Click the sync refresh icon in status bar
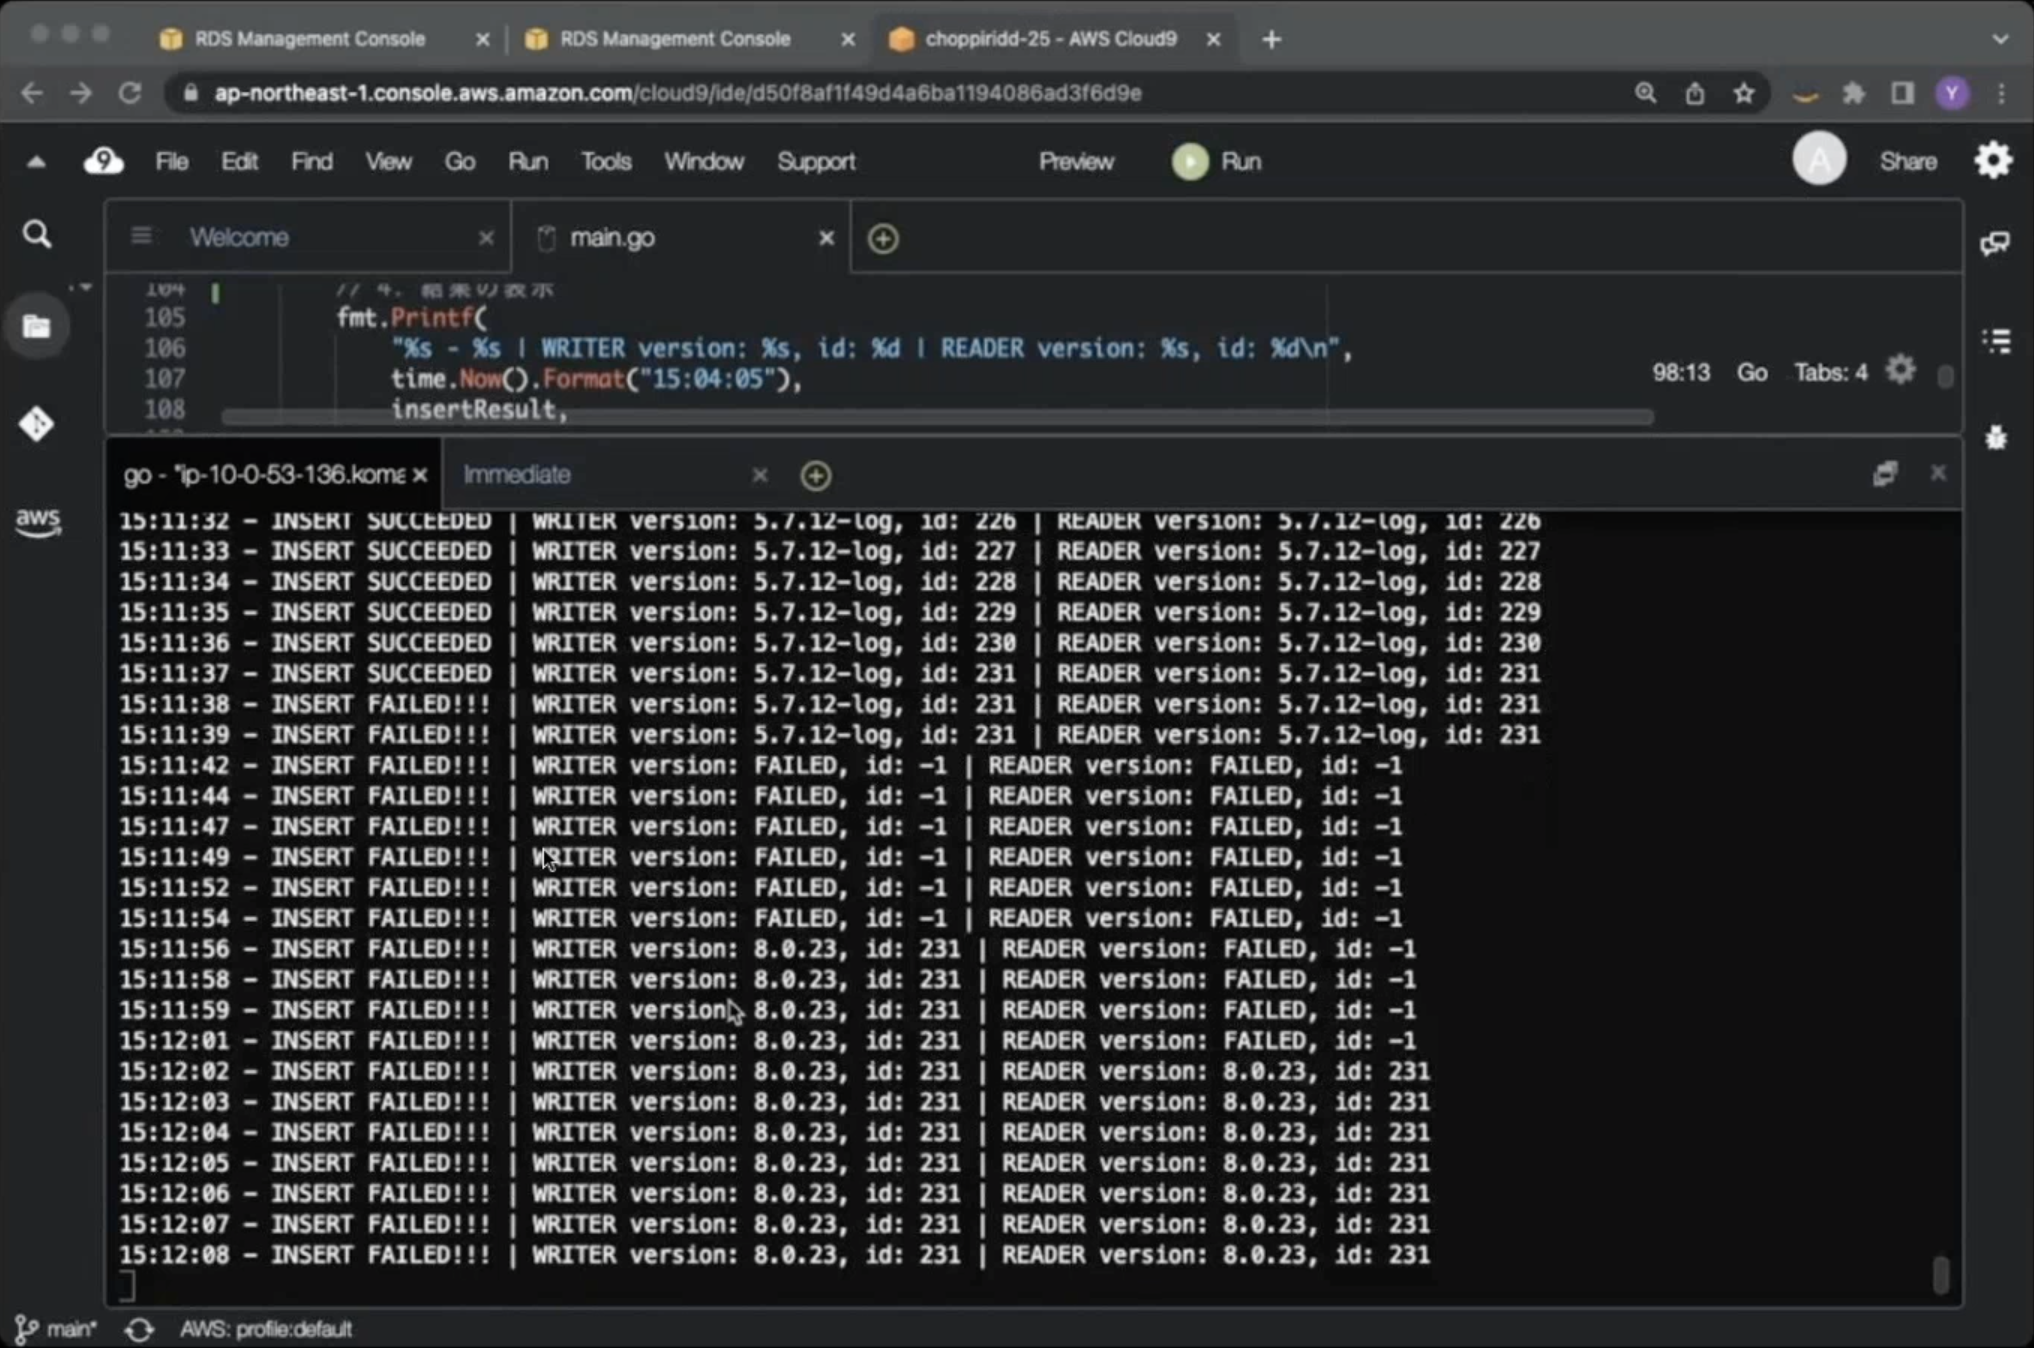2034x1348 pixels. pyautogui.click(x=139, y=1329)
